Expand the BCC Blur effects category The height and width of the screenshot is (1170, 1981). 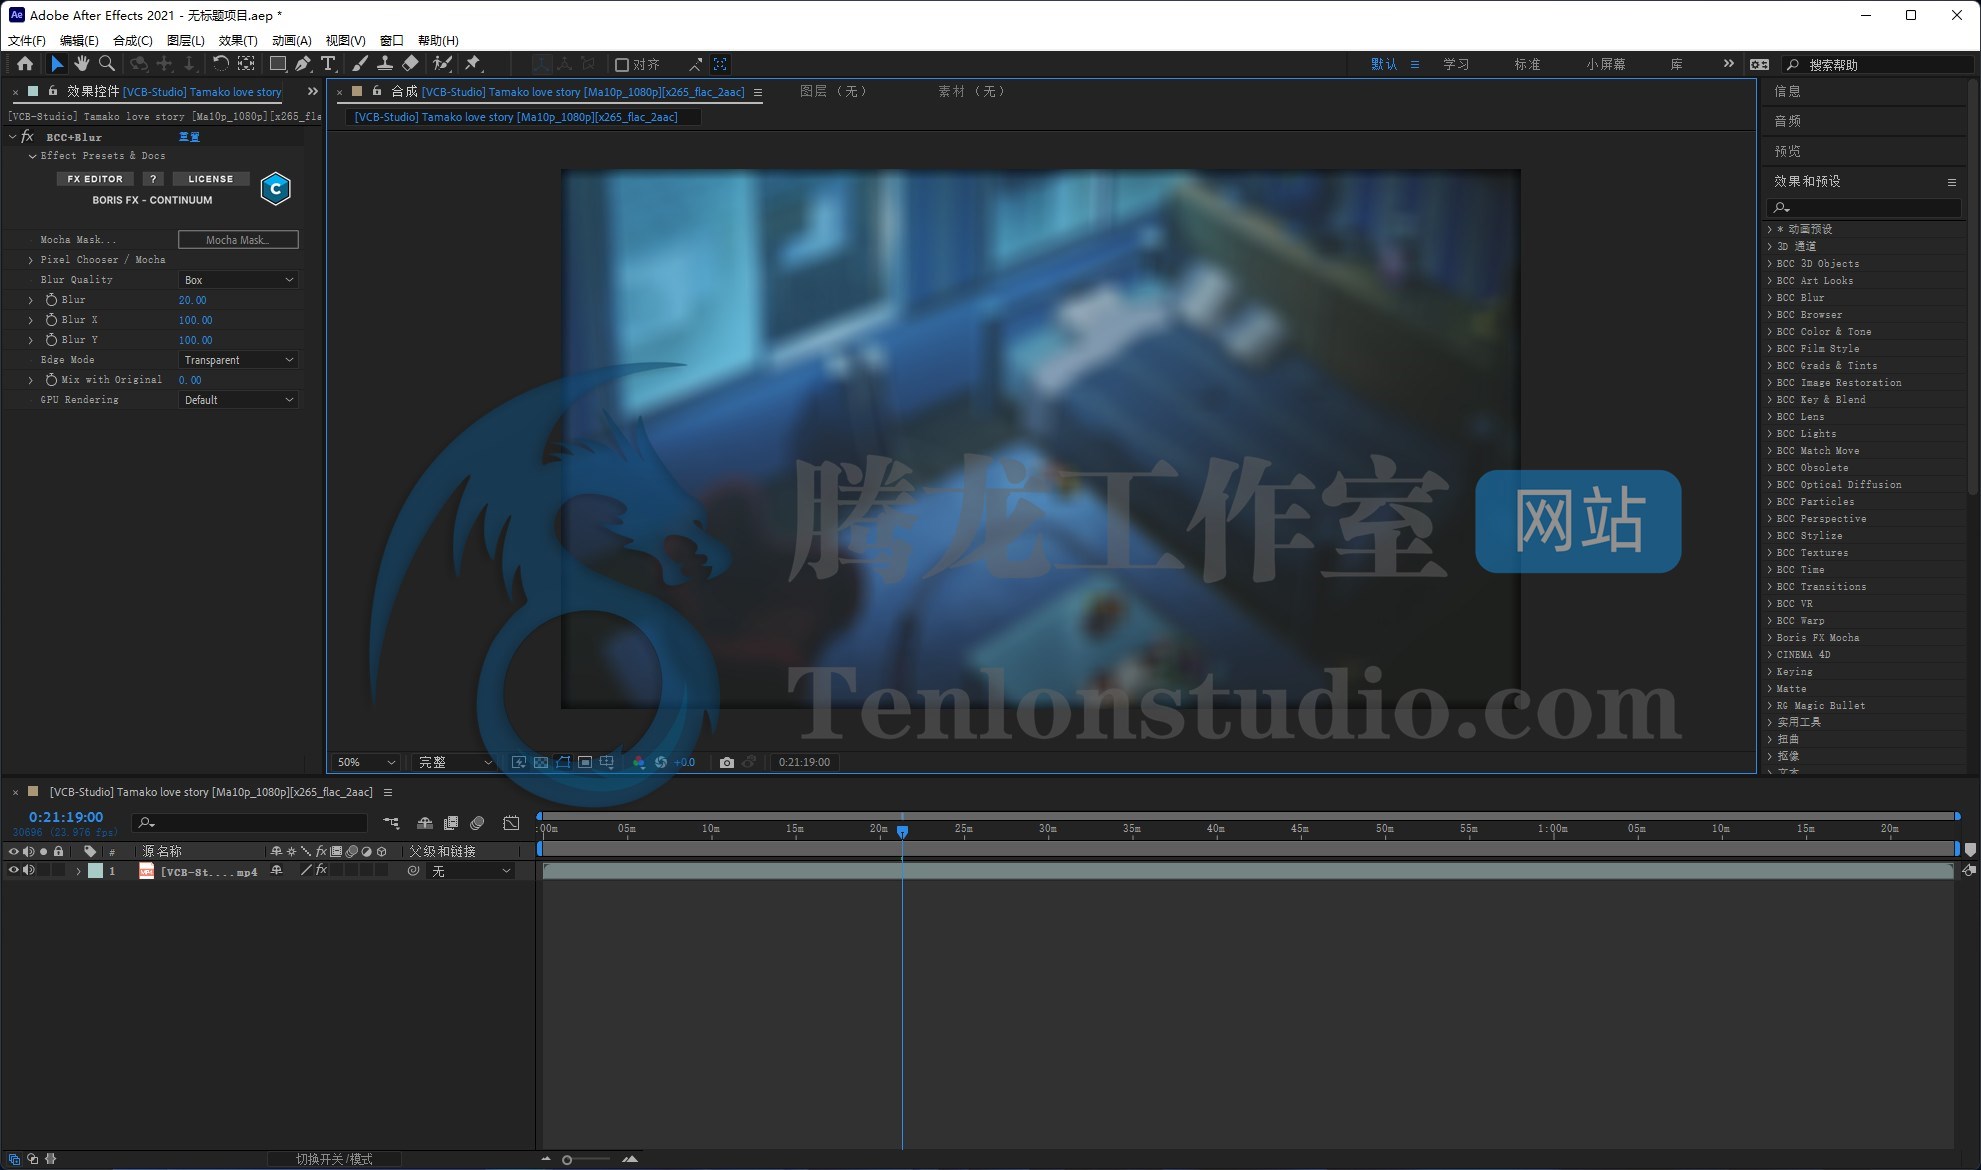[1770, 298]
